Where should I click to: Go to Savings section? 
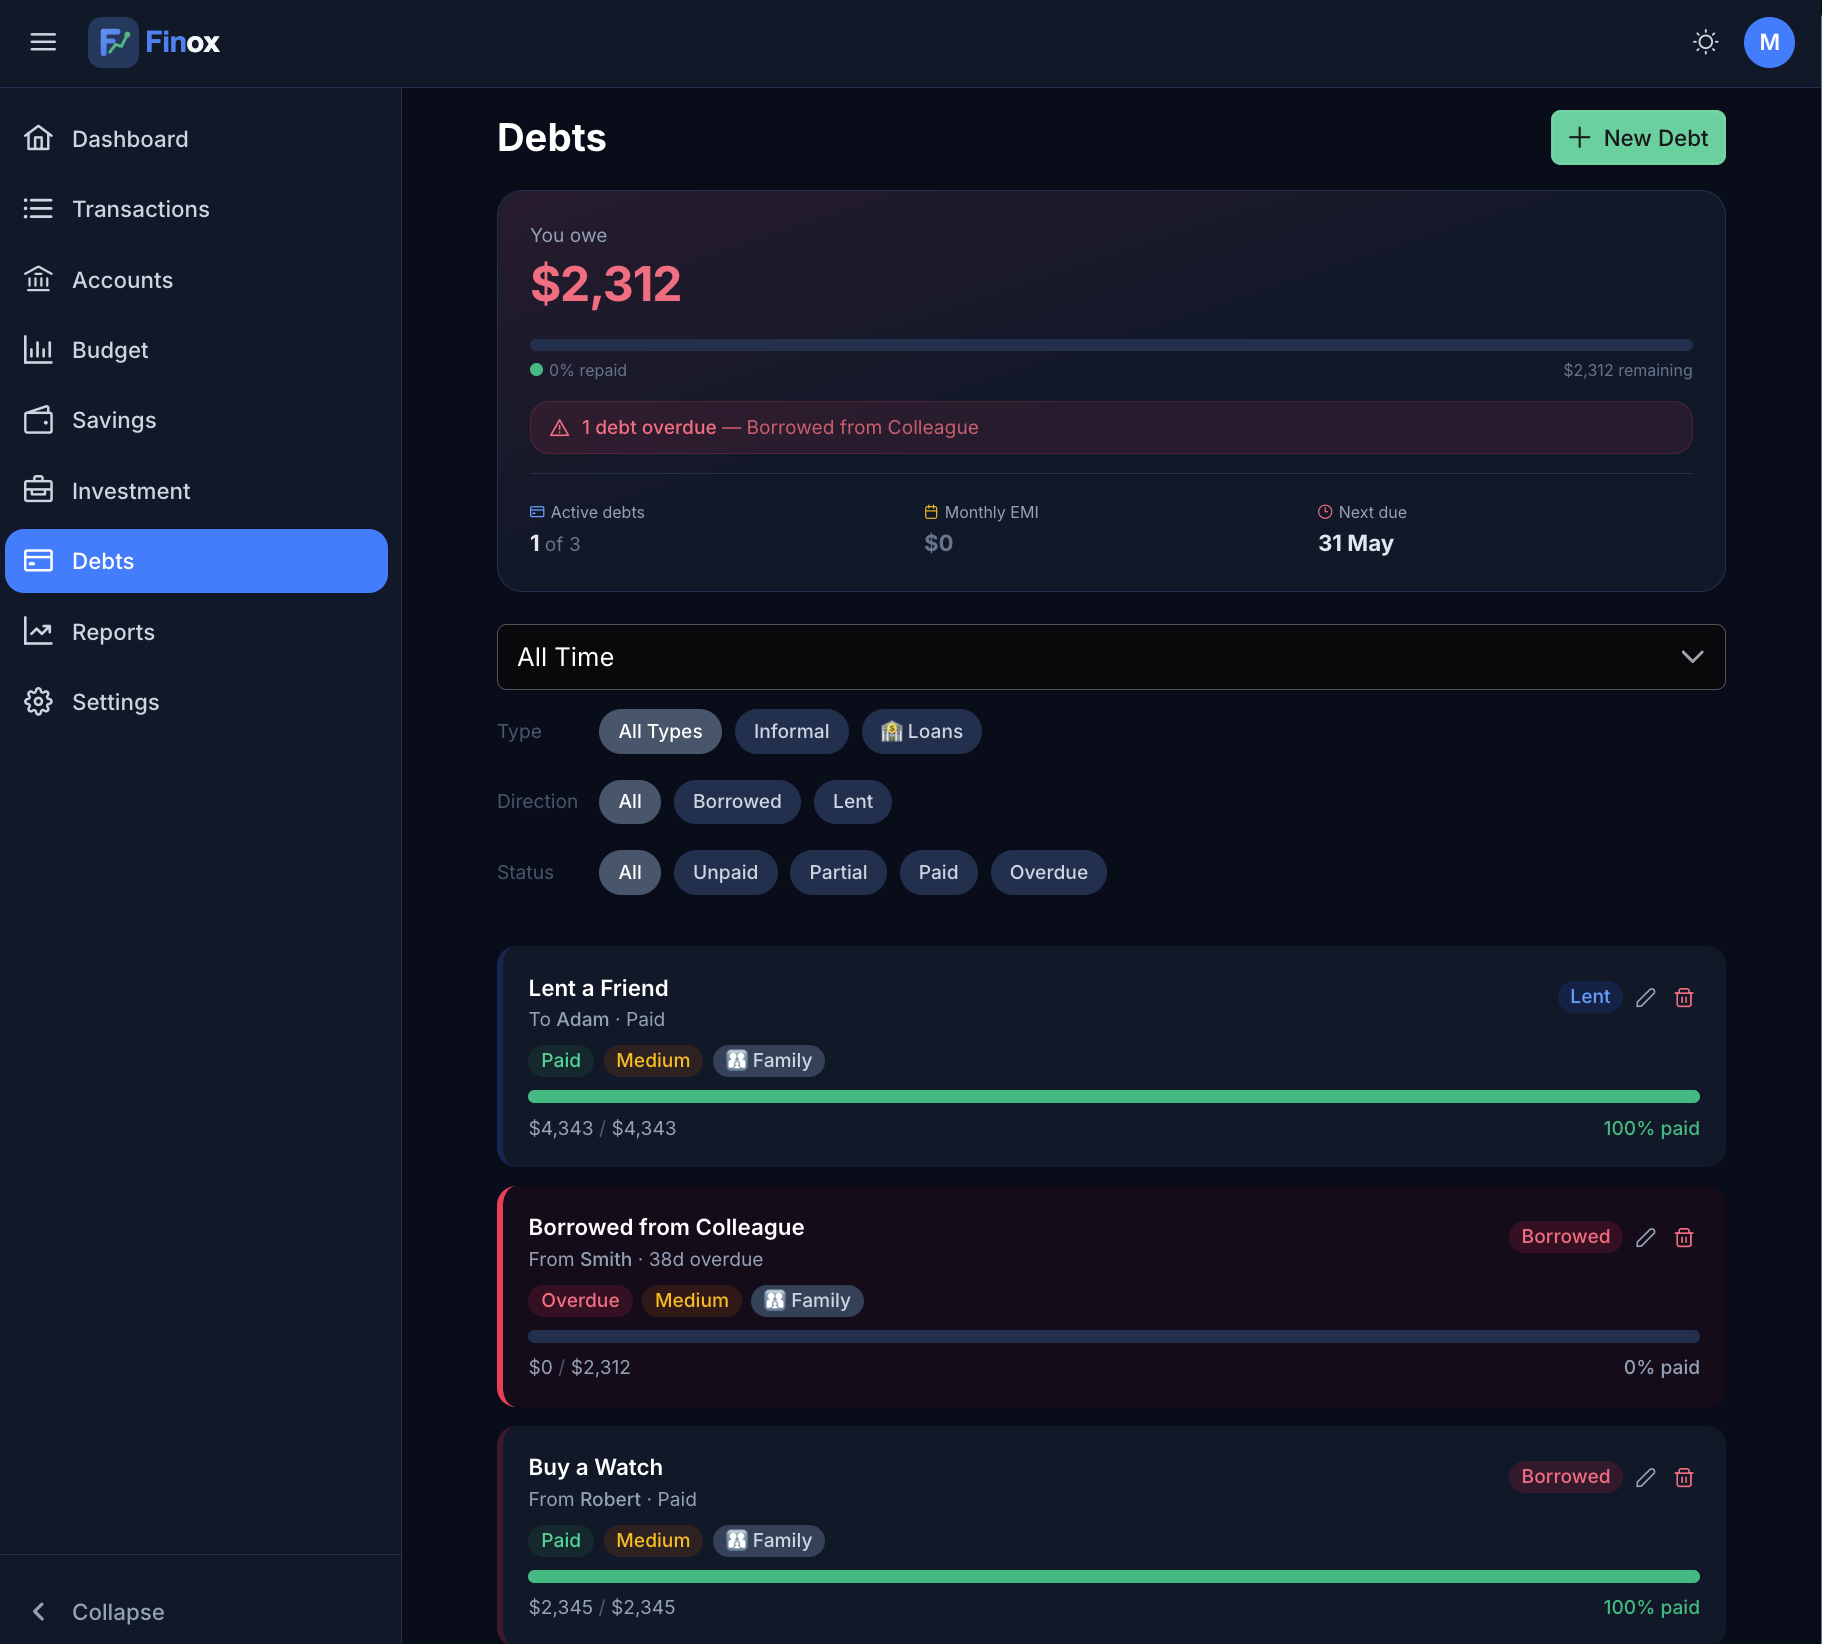tap(196, 420)
